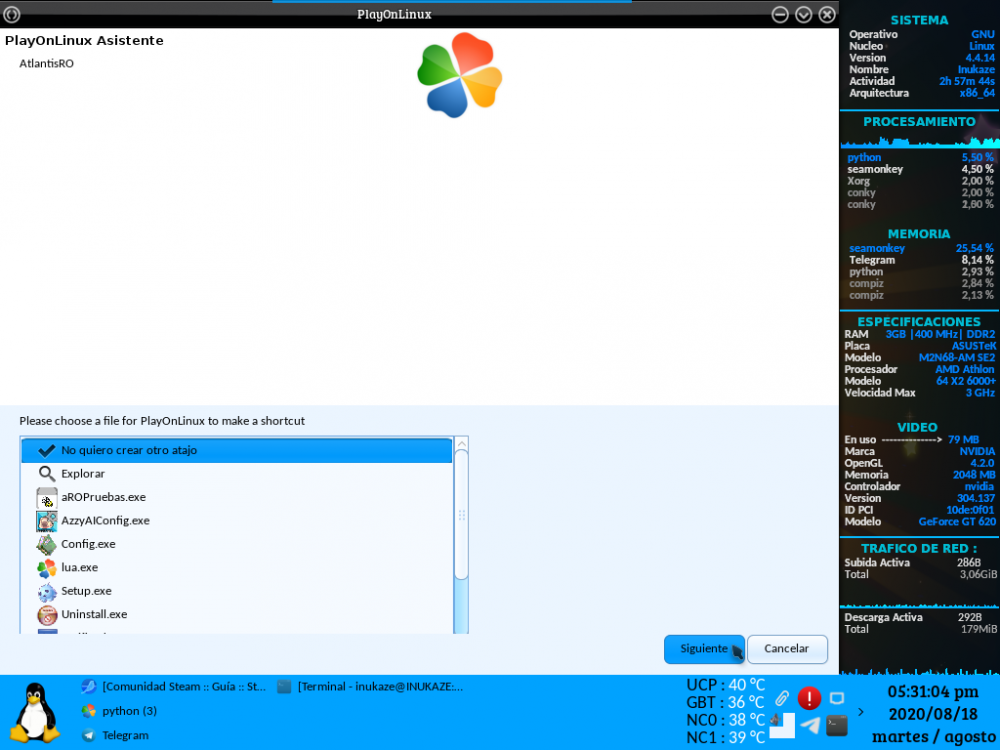Click the file list scrollbar thumb
Screen dimensions: 1000x750
click(461, 515)
